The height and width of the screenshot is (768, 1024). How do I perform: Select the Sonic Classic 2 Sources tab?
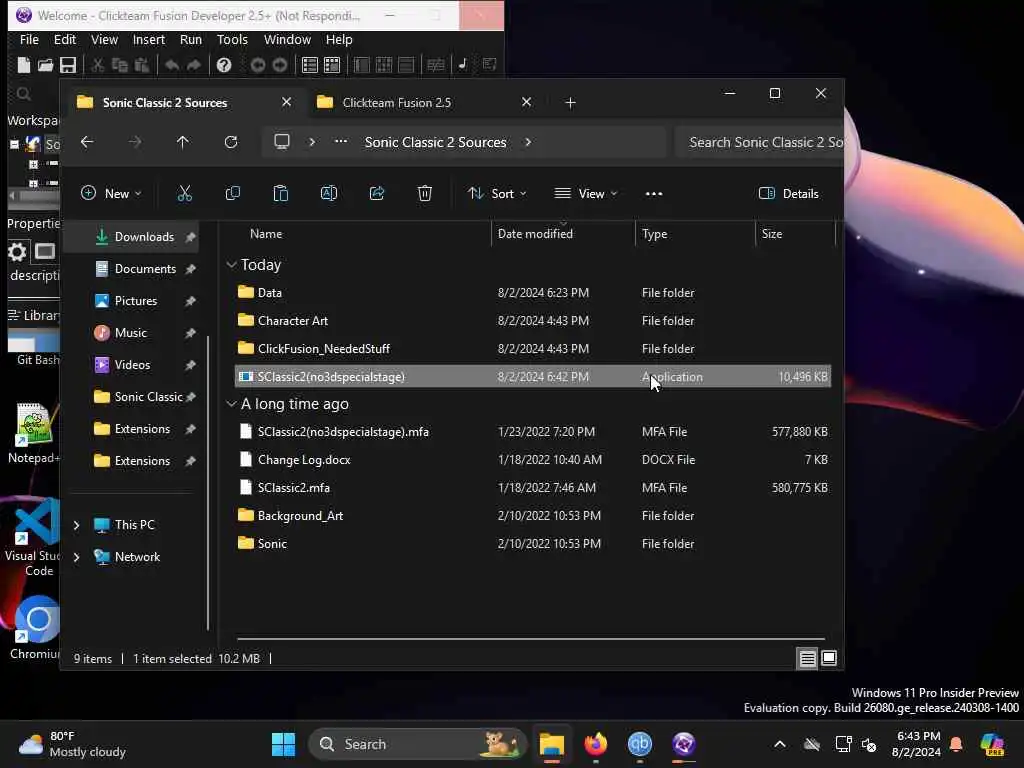click(165, 103)
